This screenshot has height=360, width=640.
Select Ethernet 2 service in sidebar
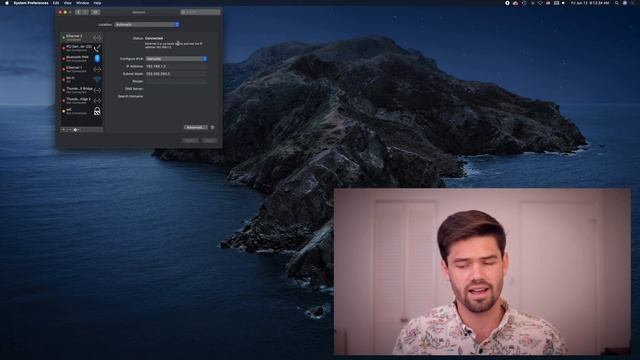pyautogui.click(x=82, y=38)
